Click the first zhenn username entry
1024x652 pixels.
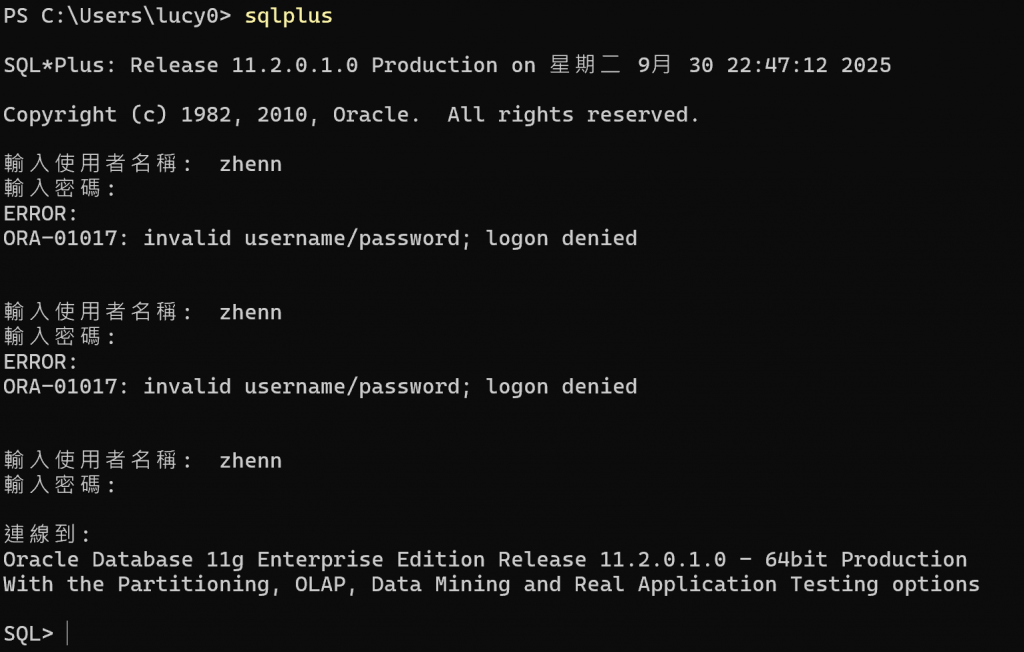250,164
